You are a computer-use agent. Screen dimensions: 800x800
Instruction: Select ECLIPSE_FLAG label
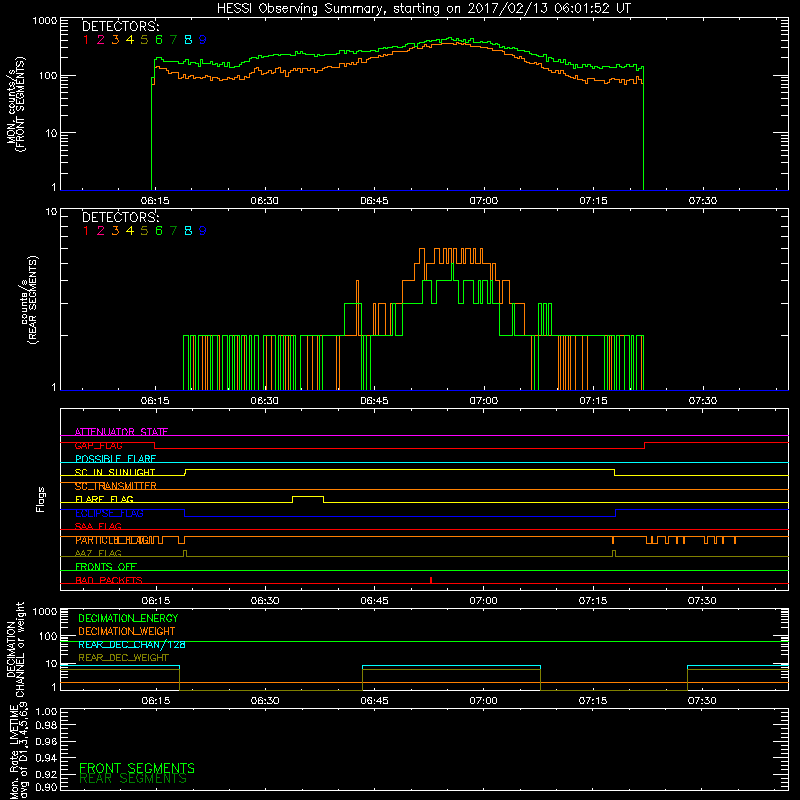pos(109,513)
